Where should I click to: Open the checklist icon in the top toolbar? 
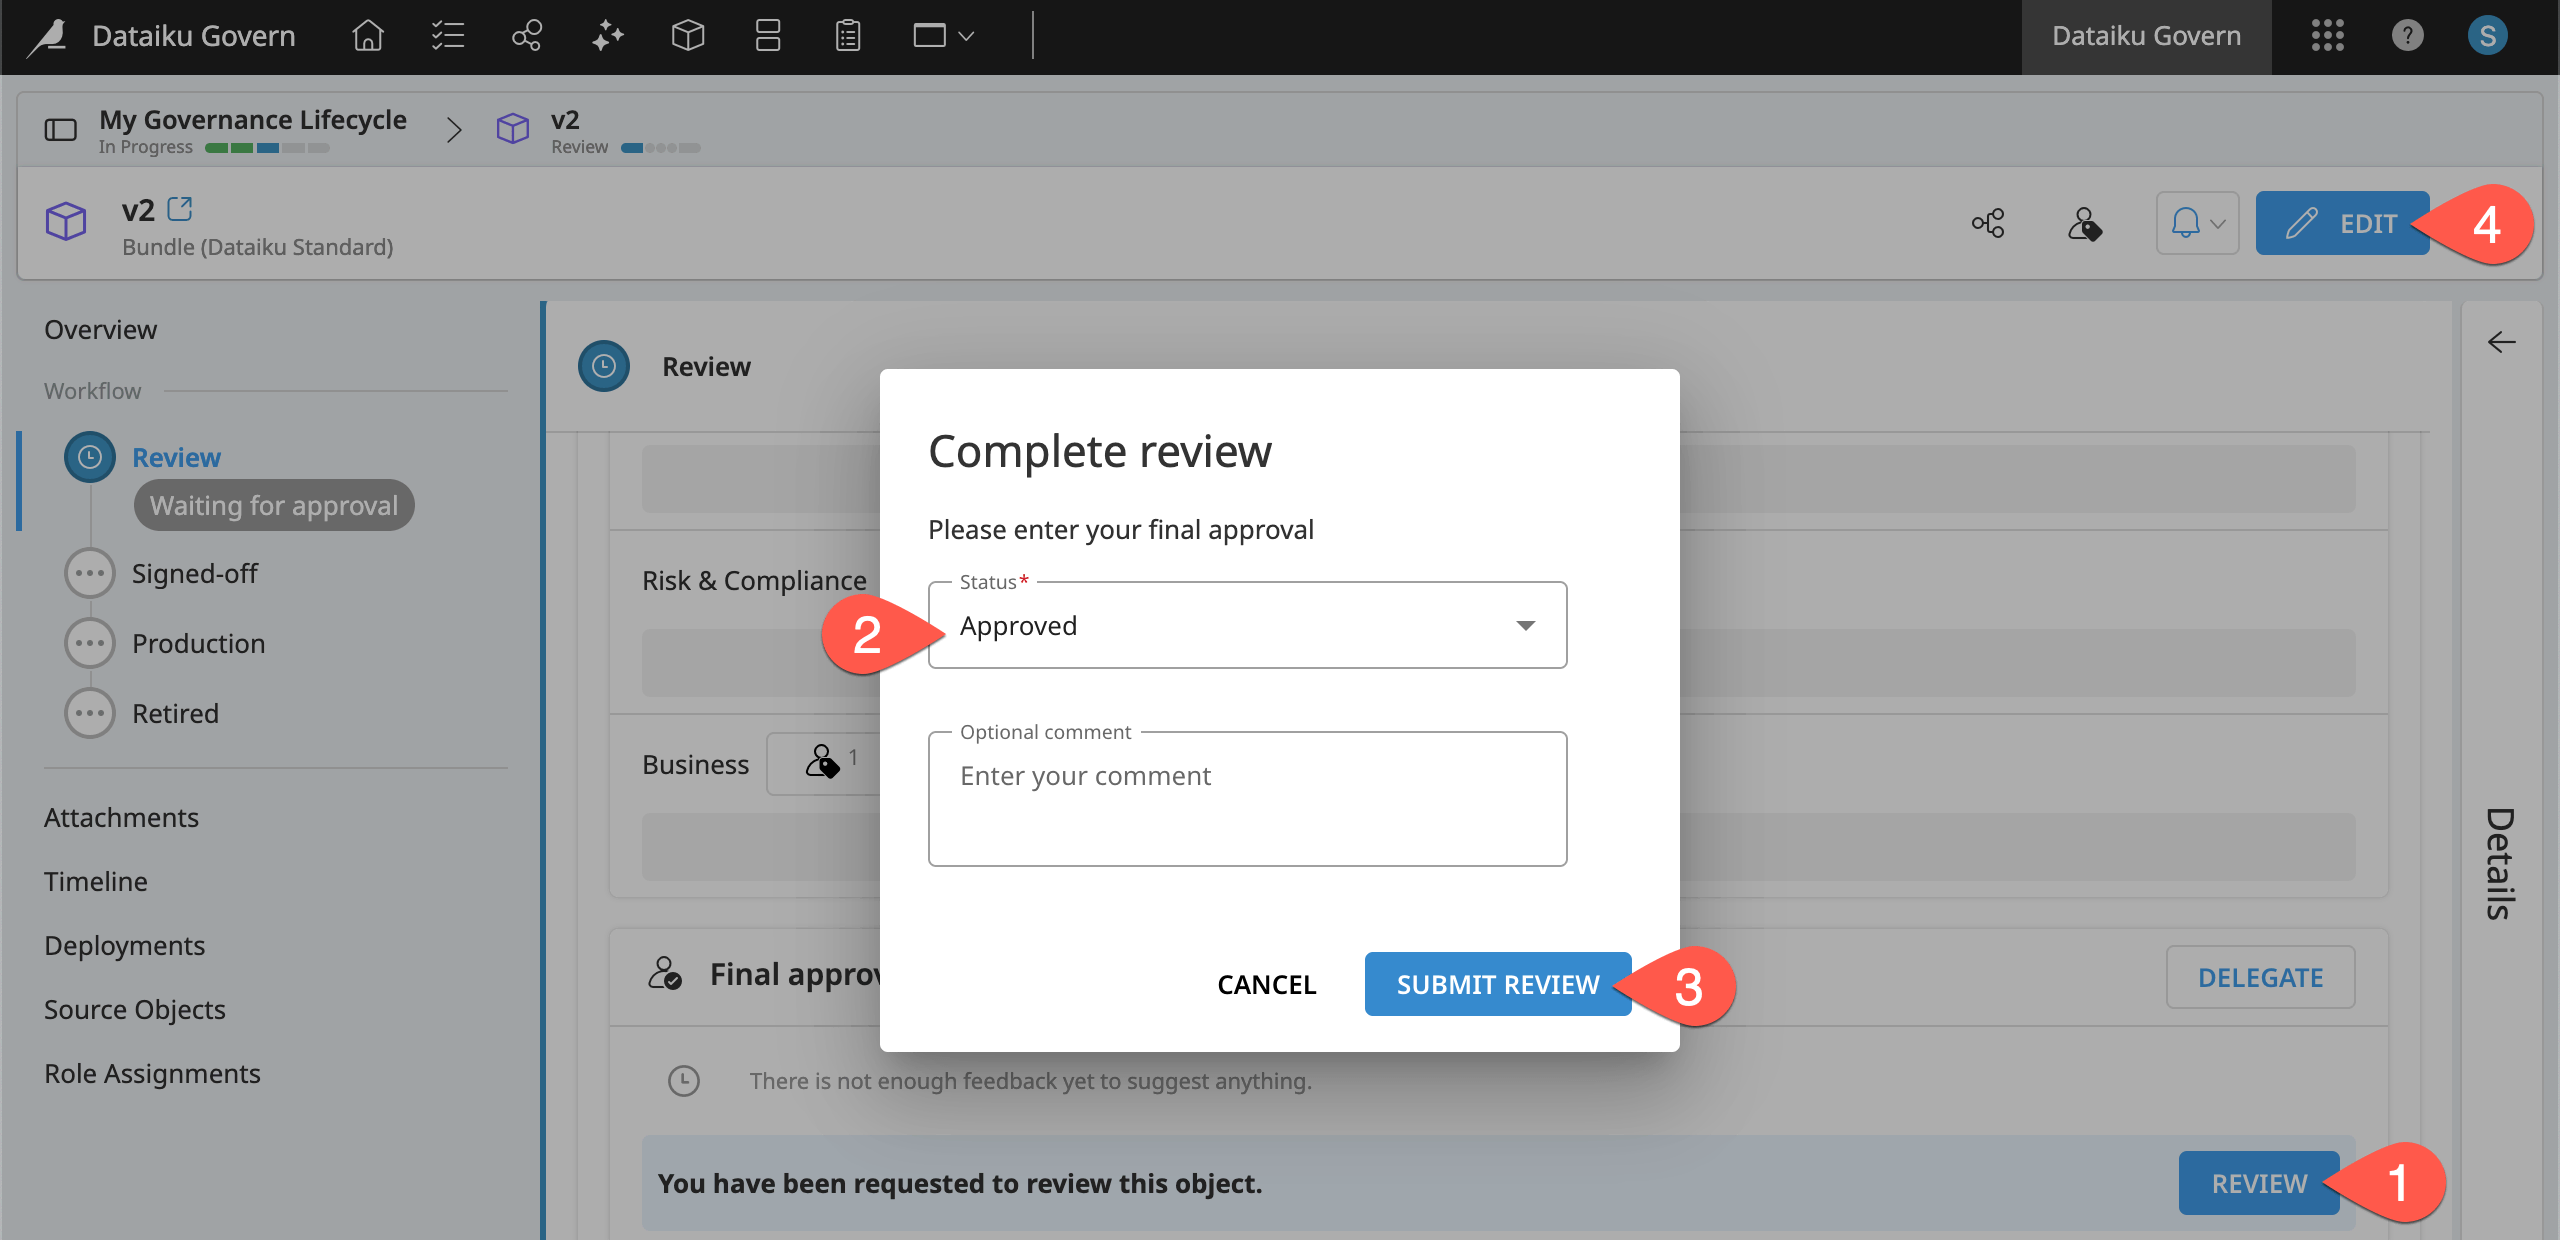(447, 35)
